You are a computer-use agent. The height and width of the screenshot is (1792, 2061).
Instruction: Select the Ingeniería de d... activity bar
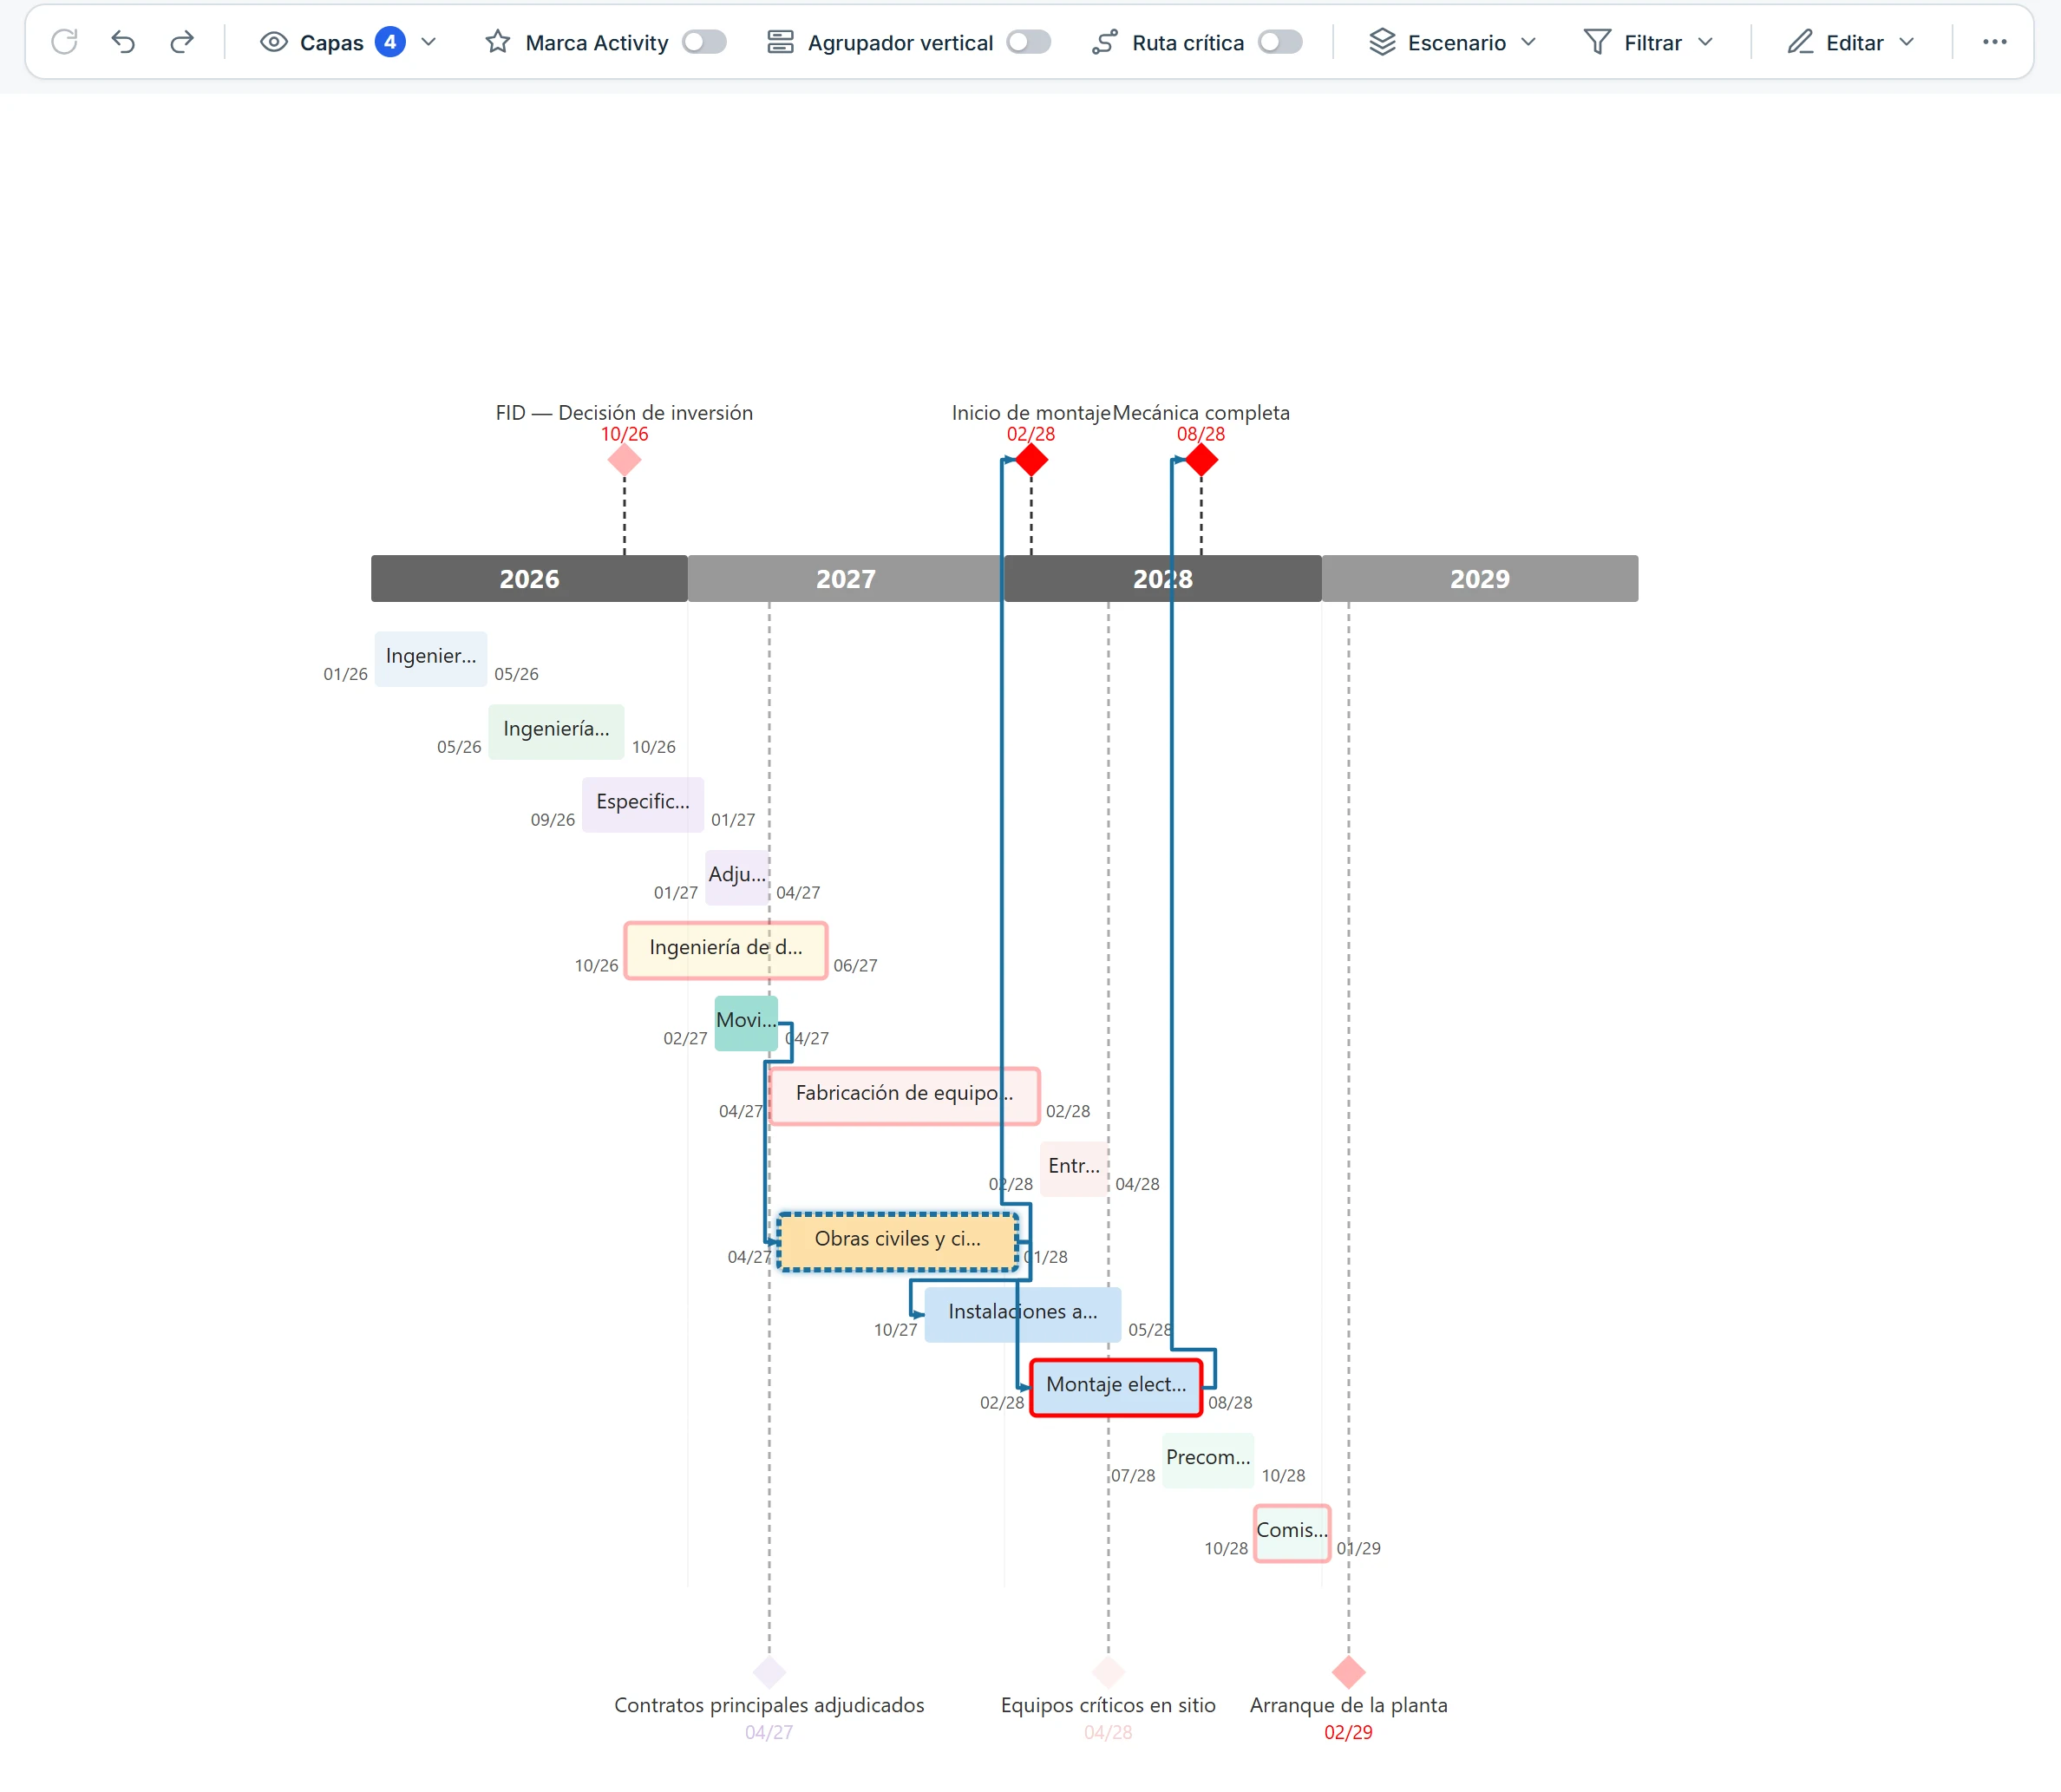(726, 950)
